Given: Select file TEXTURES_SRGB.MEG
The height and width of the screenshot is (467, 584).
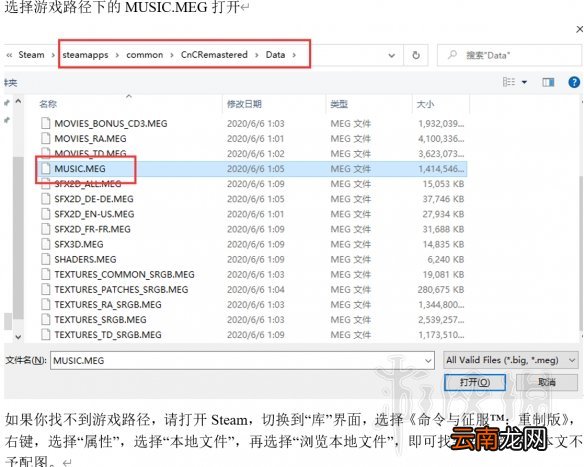Looking at the screenshot, I should pyautogui.click(x=101, y=320).
